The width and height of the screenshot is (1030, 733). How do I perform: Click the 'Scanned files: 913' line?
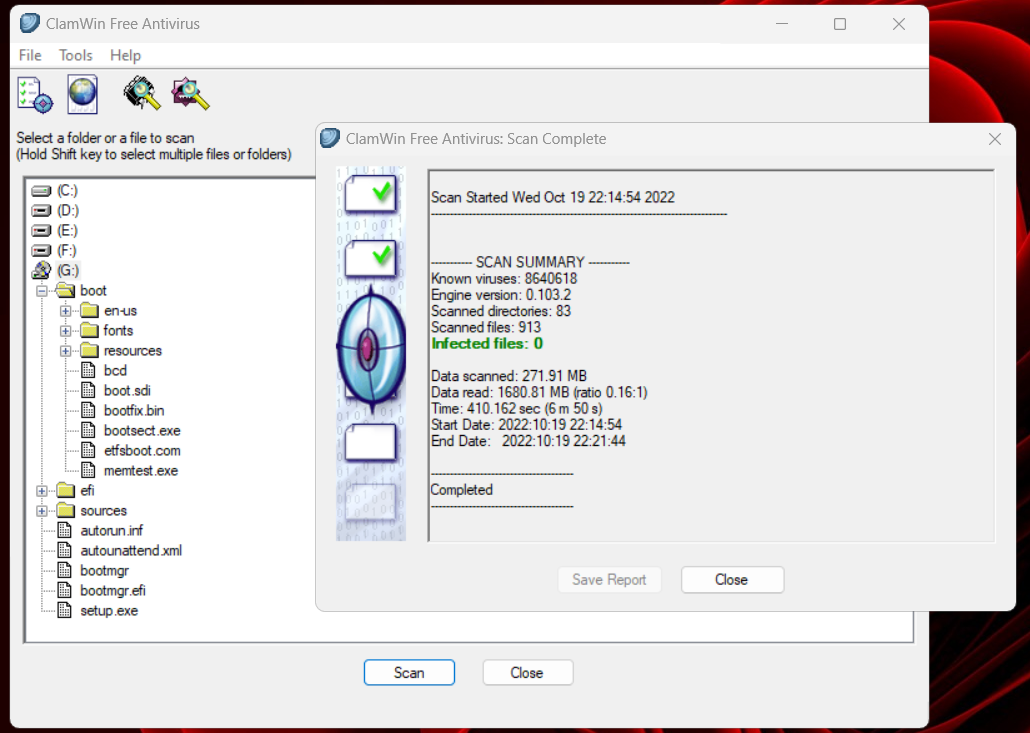485,327
